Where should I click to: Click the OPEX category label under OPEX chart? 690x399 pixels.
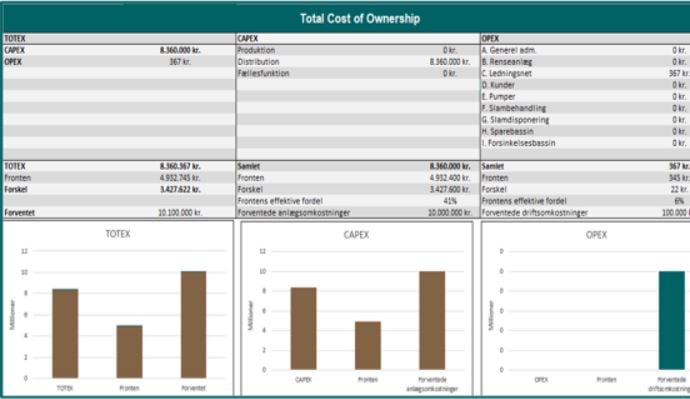[541, 380]
